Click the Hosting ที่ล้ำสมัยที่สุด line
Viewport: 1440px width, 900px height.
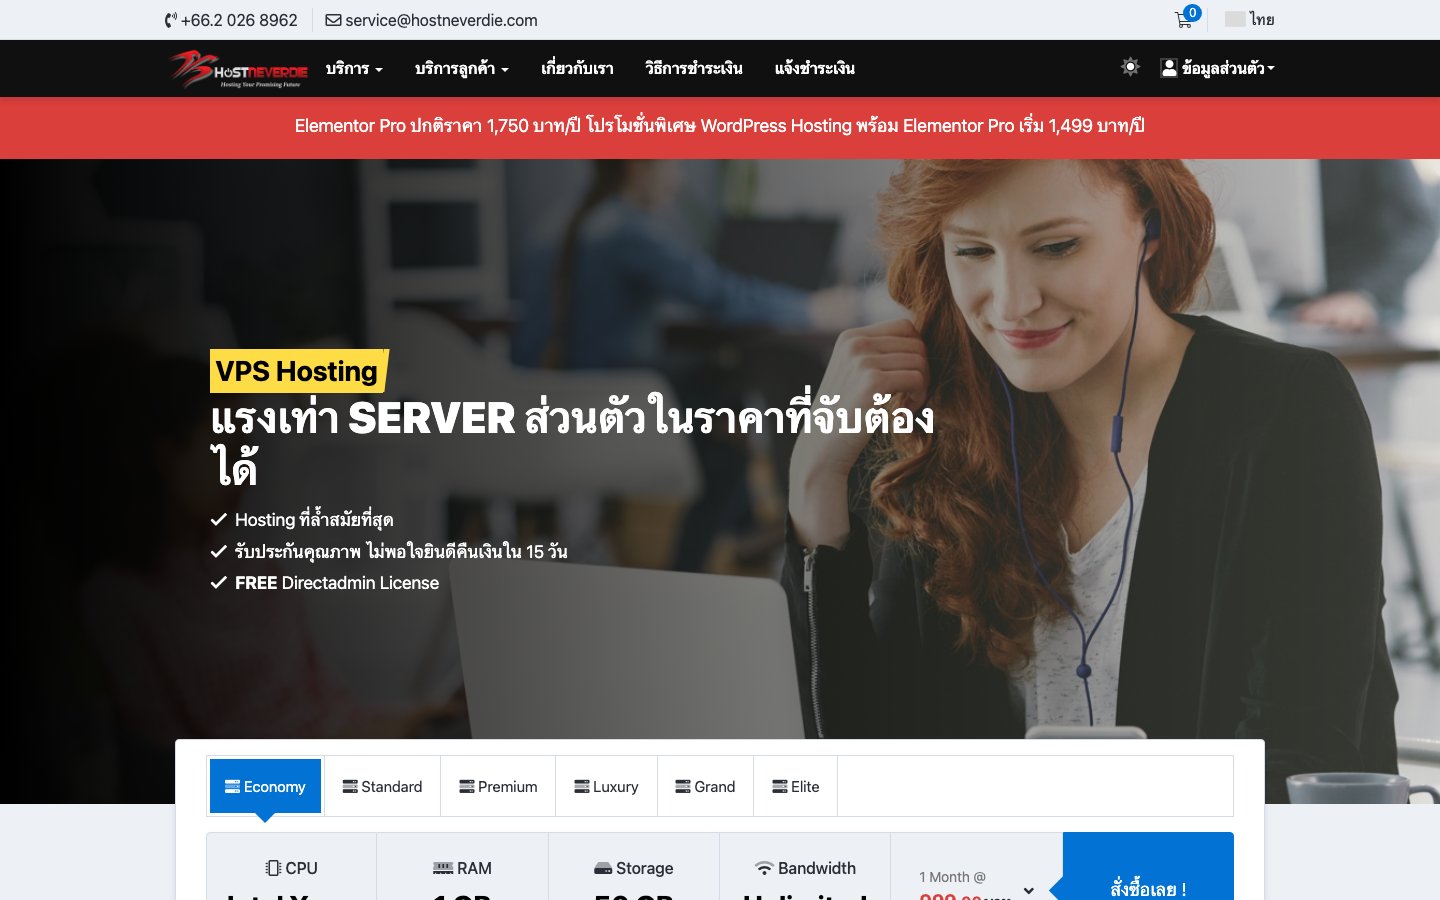coord(314,519)
